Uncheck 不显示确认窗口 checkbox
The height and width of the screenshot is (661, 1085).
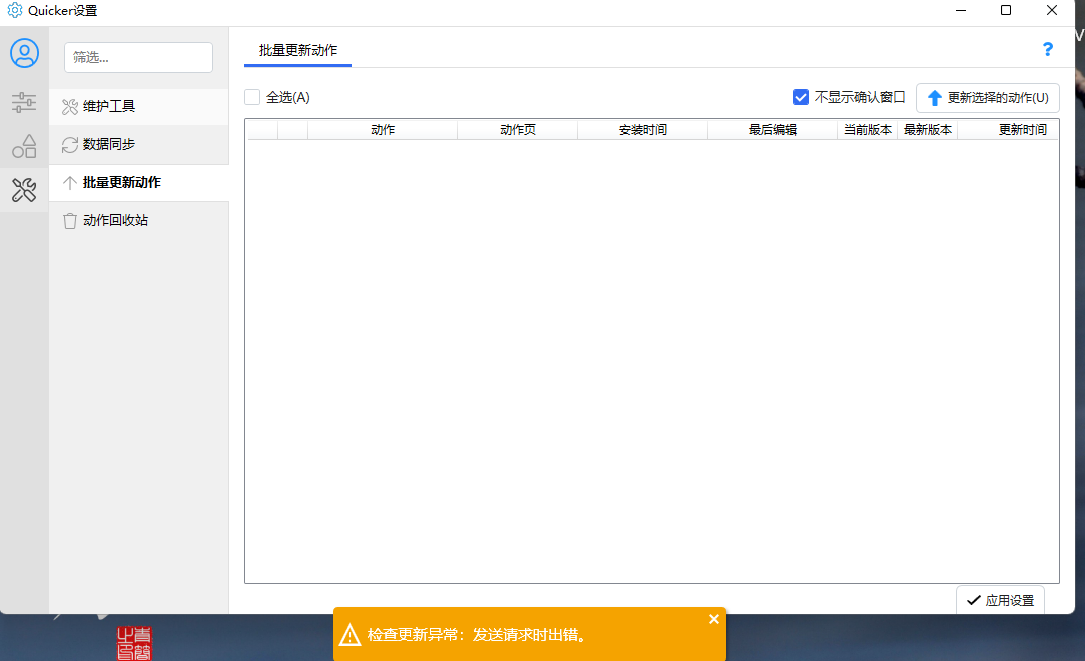801,97
